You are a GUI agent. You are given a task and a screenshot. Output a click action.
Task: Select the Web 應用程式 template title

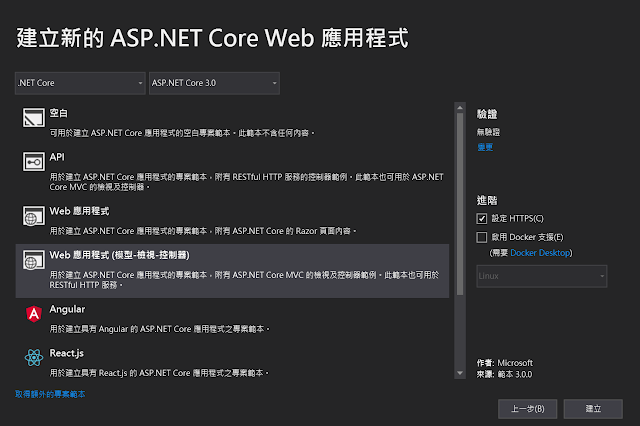pos(79,211)
